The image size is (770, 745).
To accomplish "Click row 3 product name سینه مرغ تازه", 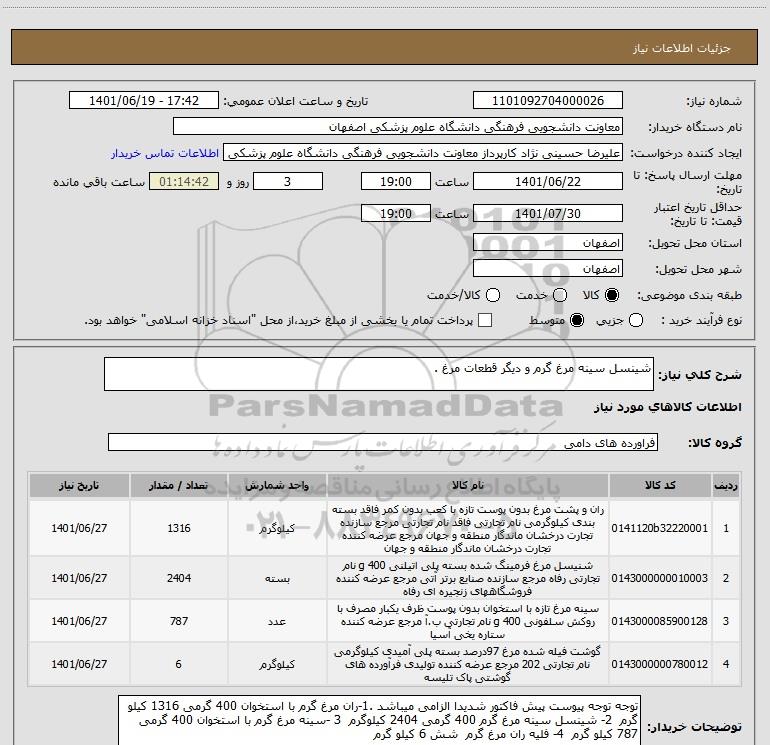I will point(468,621).
